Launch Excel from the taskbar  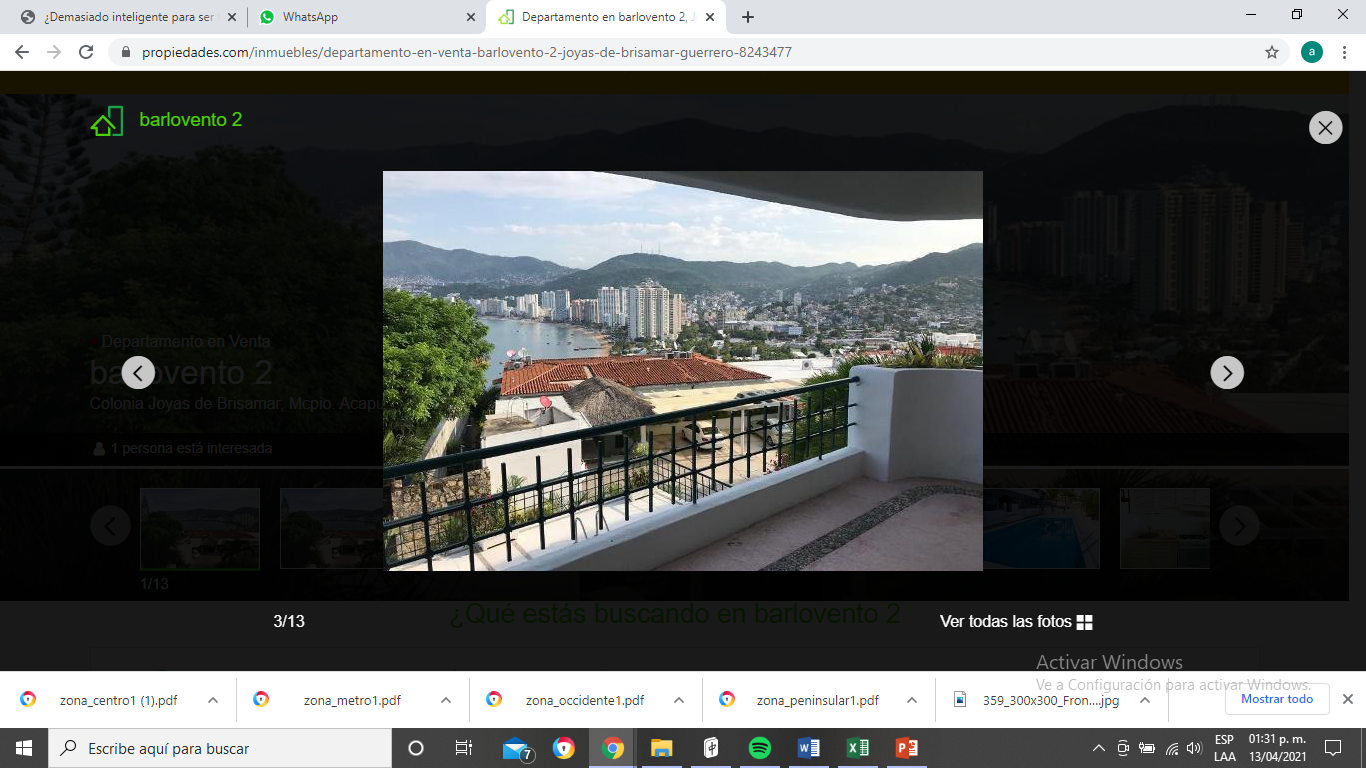(x=858, y=748)
